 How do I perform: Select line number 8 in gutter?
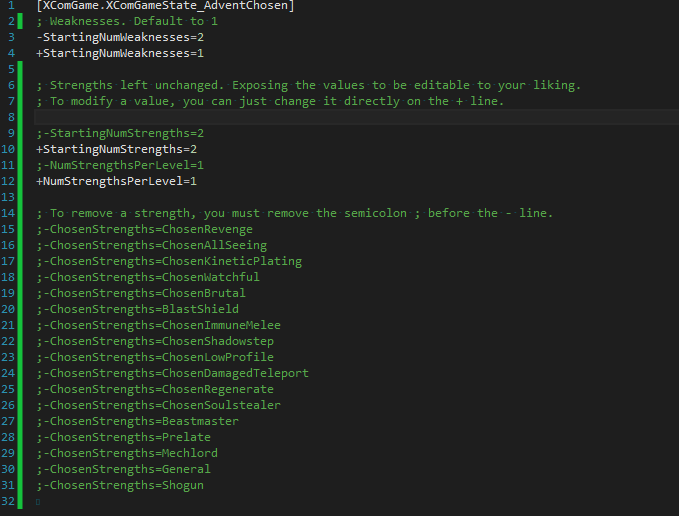click(x=11, y=117)
